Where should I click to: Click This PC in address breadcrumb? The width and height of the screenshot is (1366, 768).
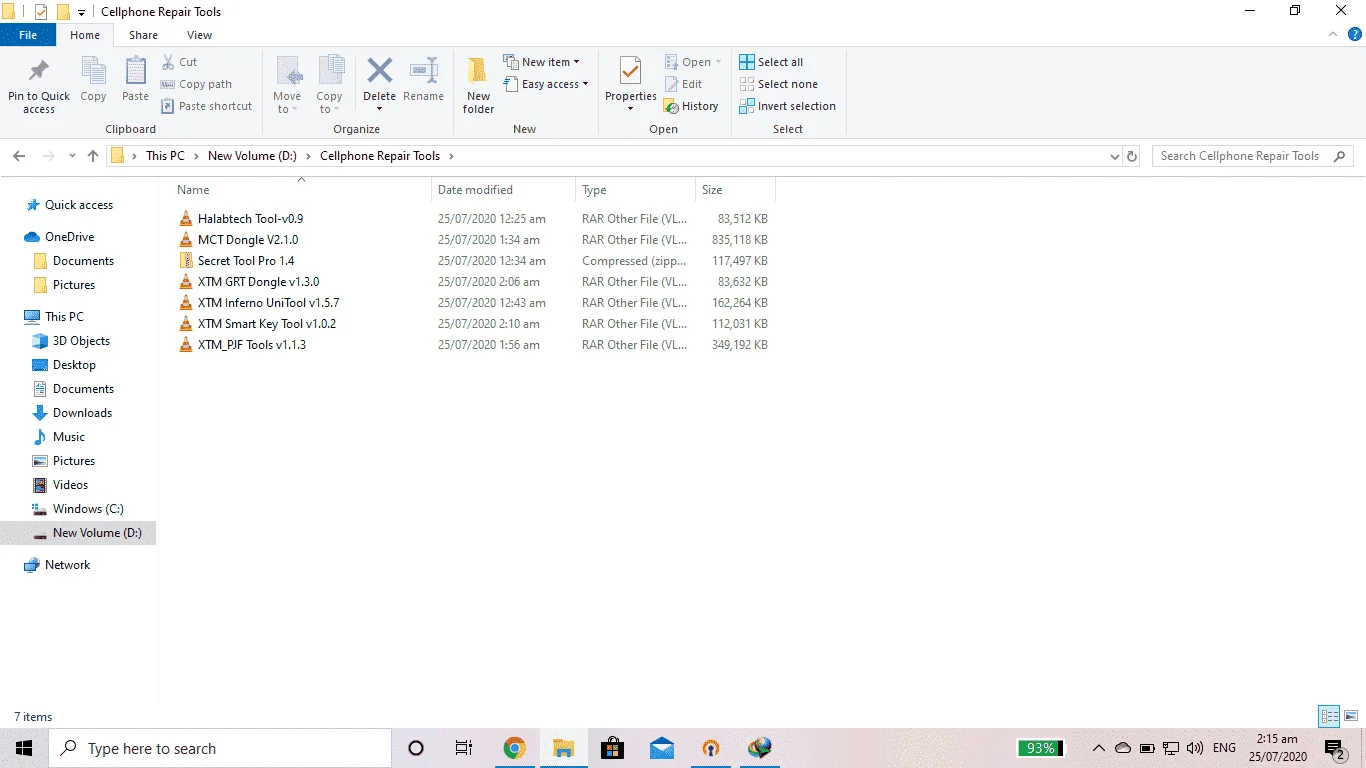[165, 156]
